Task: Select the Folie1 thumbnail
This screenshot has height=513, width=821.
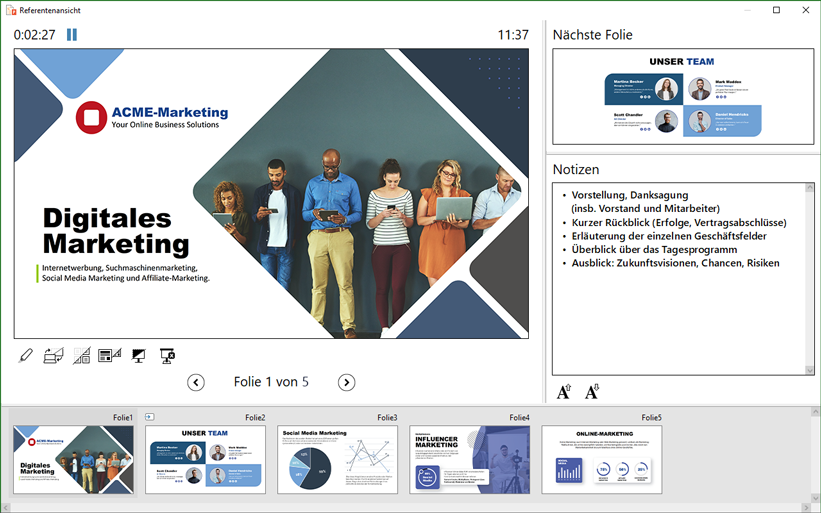Action: click(x=73, y=460)
